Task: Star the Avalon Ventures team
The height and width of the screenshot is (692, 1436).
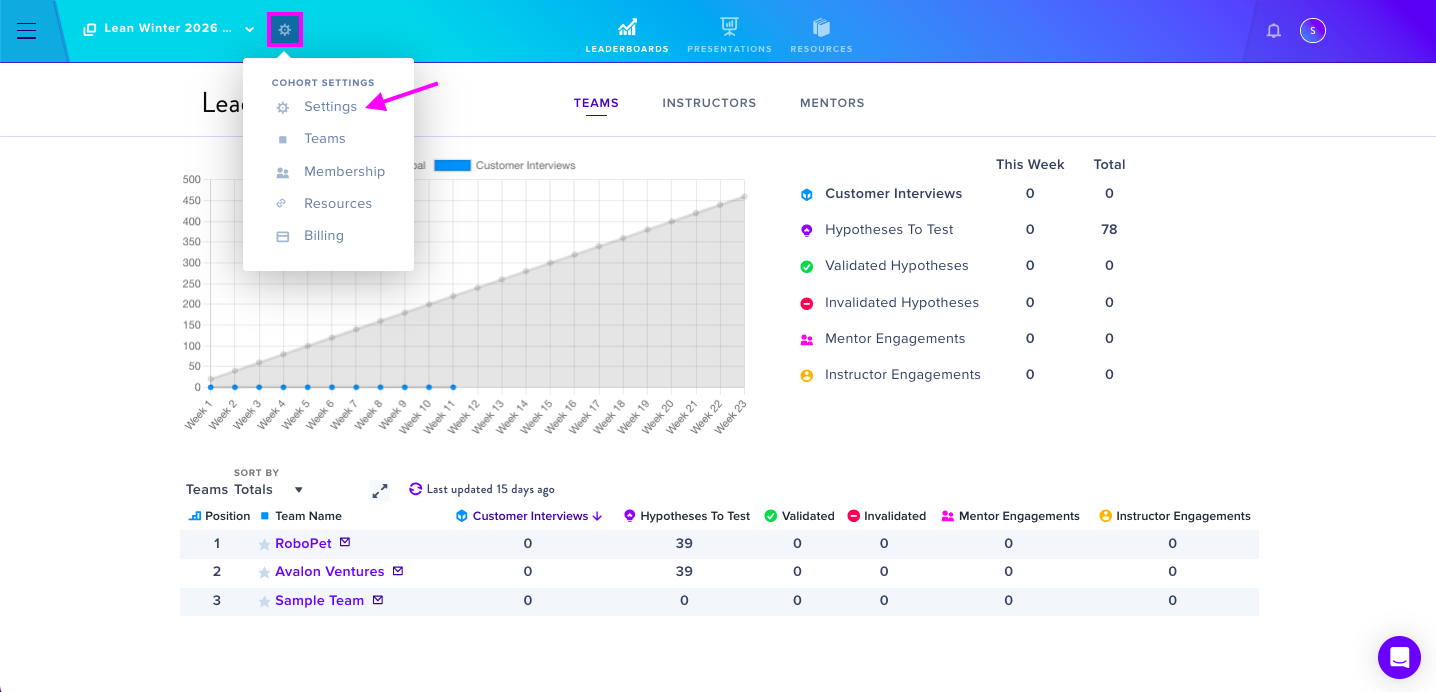Action: (x=264, y=573)
